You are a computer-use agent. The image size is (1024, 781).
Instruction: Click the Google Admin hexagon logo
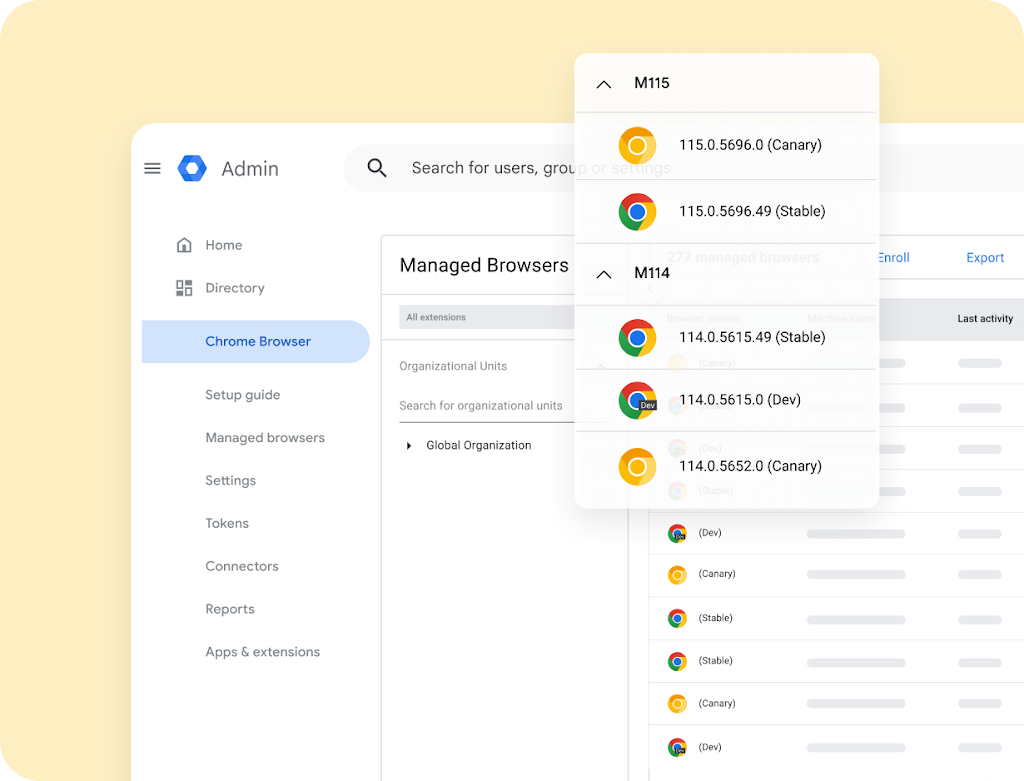192,168
